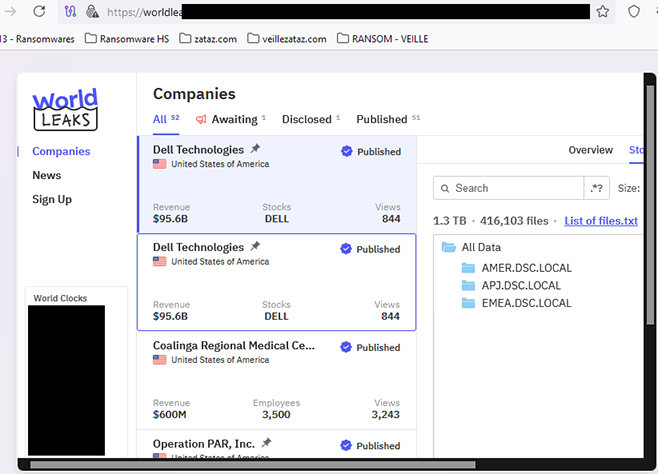Click the Companies page heading

tap(194, 94)
